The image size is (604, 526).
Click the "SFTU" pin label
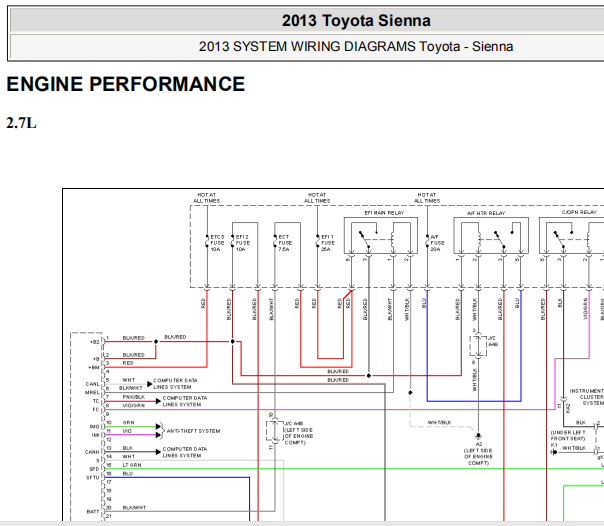click(x=93, y=477)
